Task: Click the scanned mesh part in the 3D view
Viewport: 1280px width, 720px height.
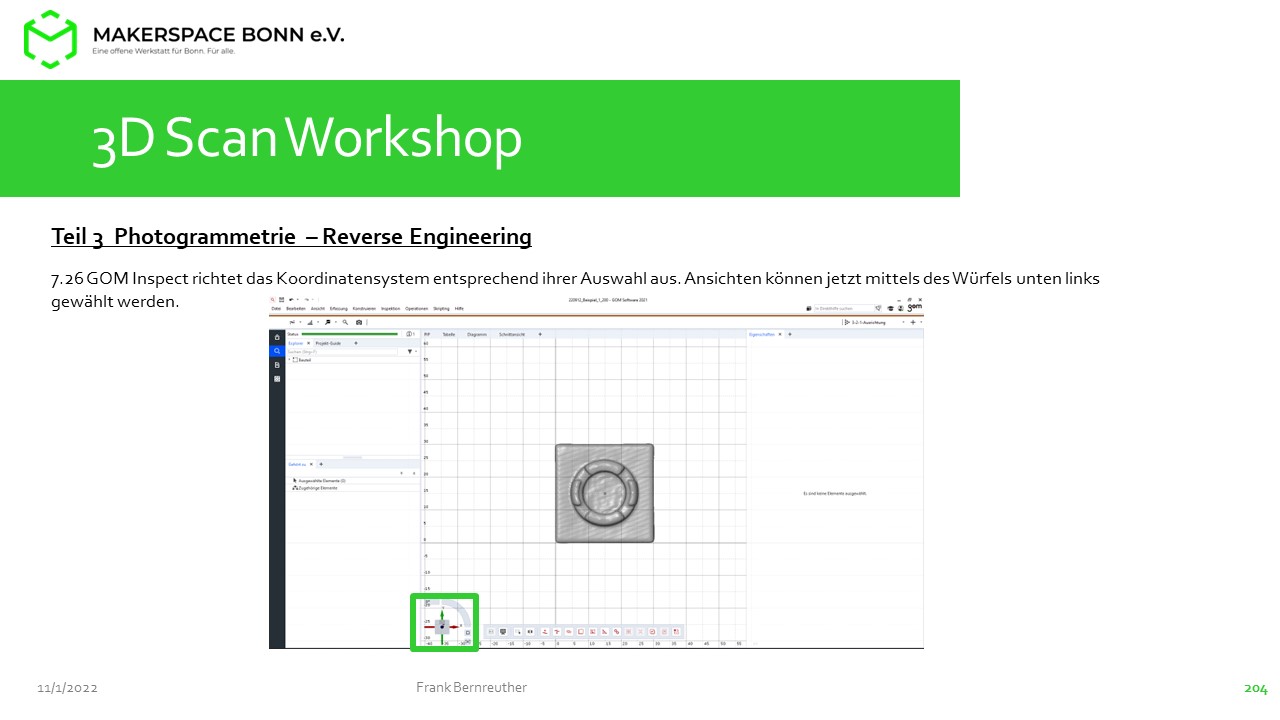Action: (x=604, y=493)
